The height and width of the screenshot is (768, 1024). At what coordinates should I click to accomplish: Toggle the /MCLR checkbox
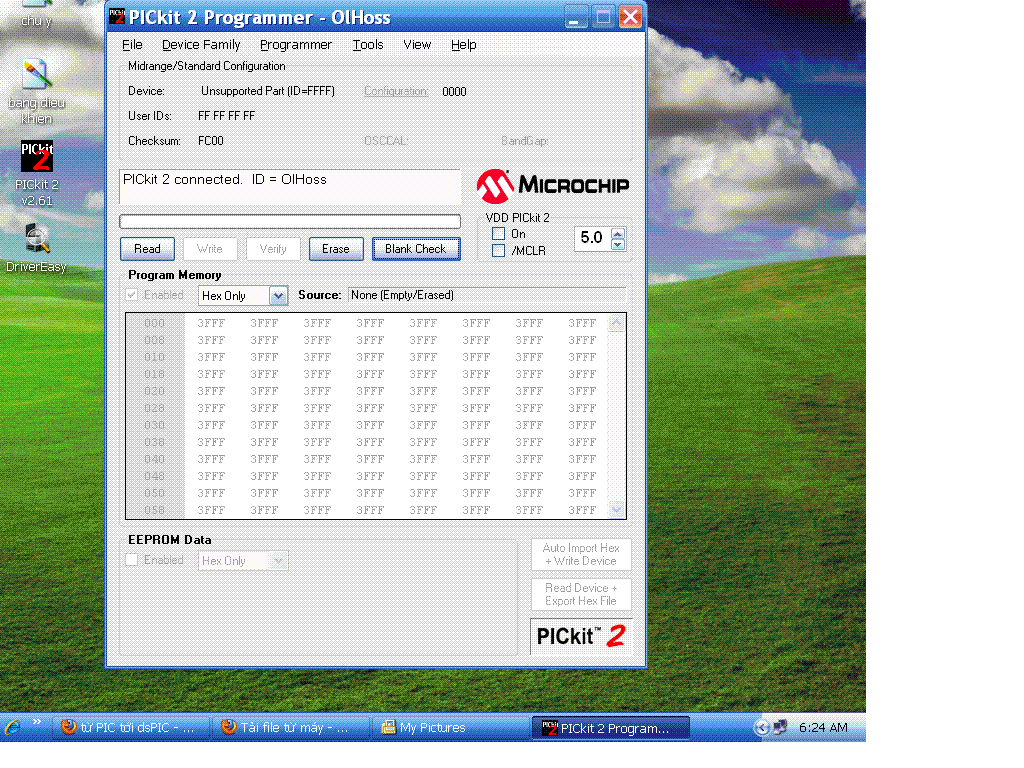coord(498,251)
